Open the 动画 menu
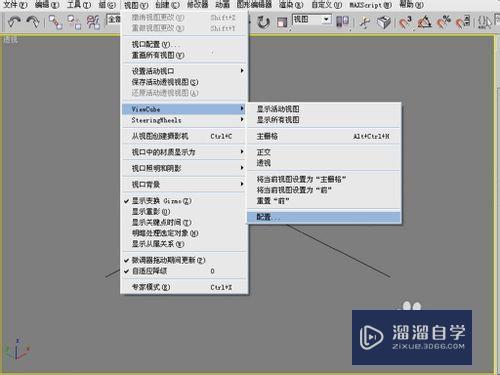Image resolution: width=500 pixels, height=375 pixels. click(x=222, y=5)
